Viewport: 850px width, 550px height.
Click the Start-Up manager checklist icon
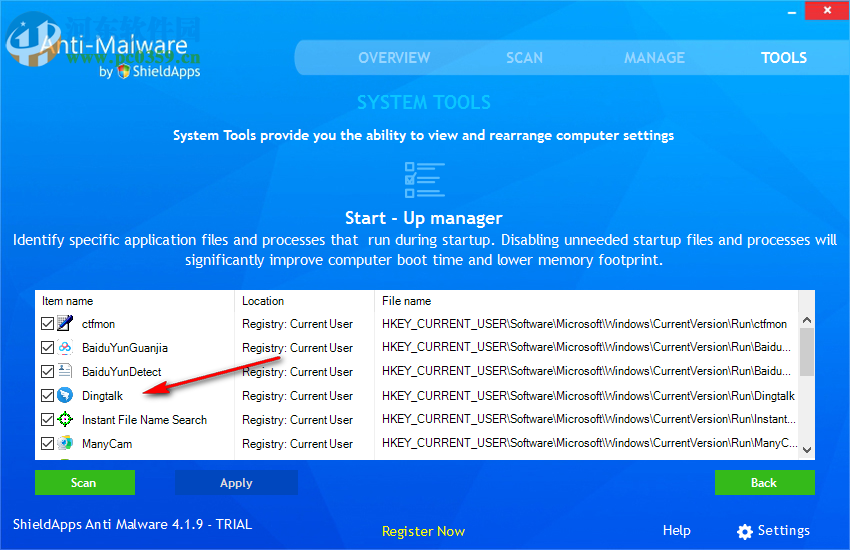click(x=424, y=179)
